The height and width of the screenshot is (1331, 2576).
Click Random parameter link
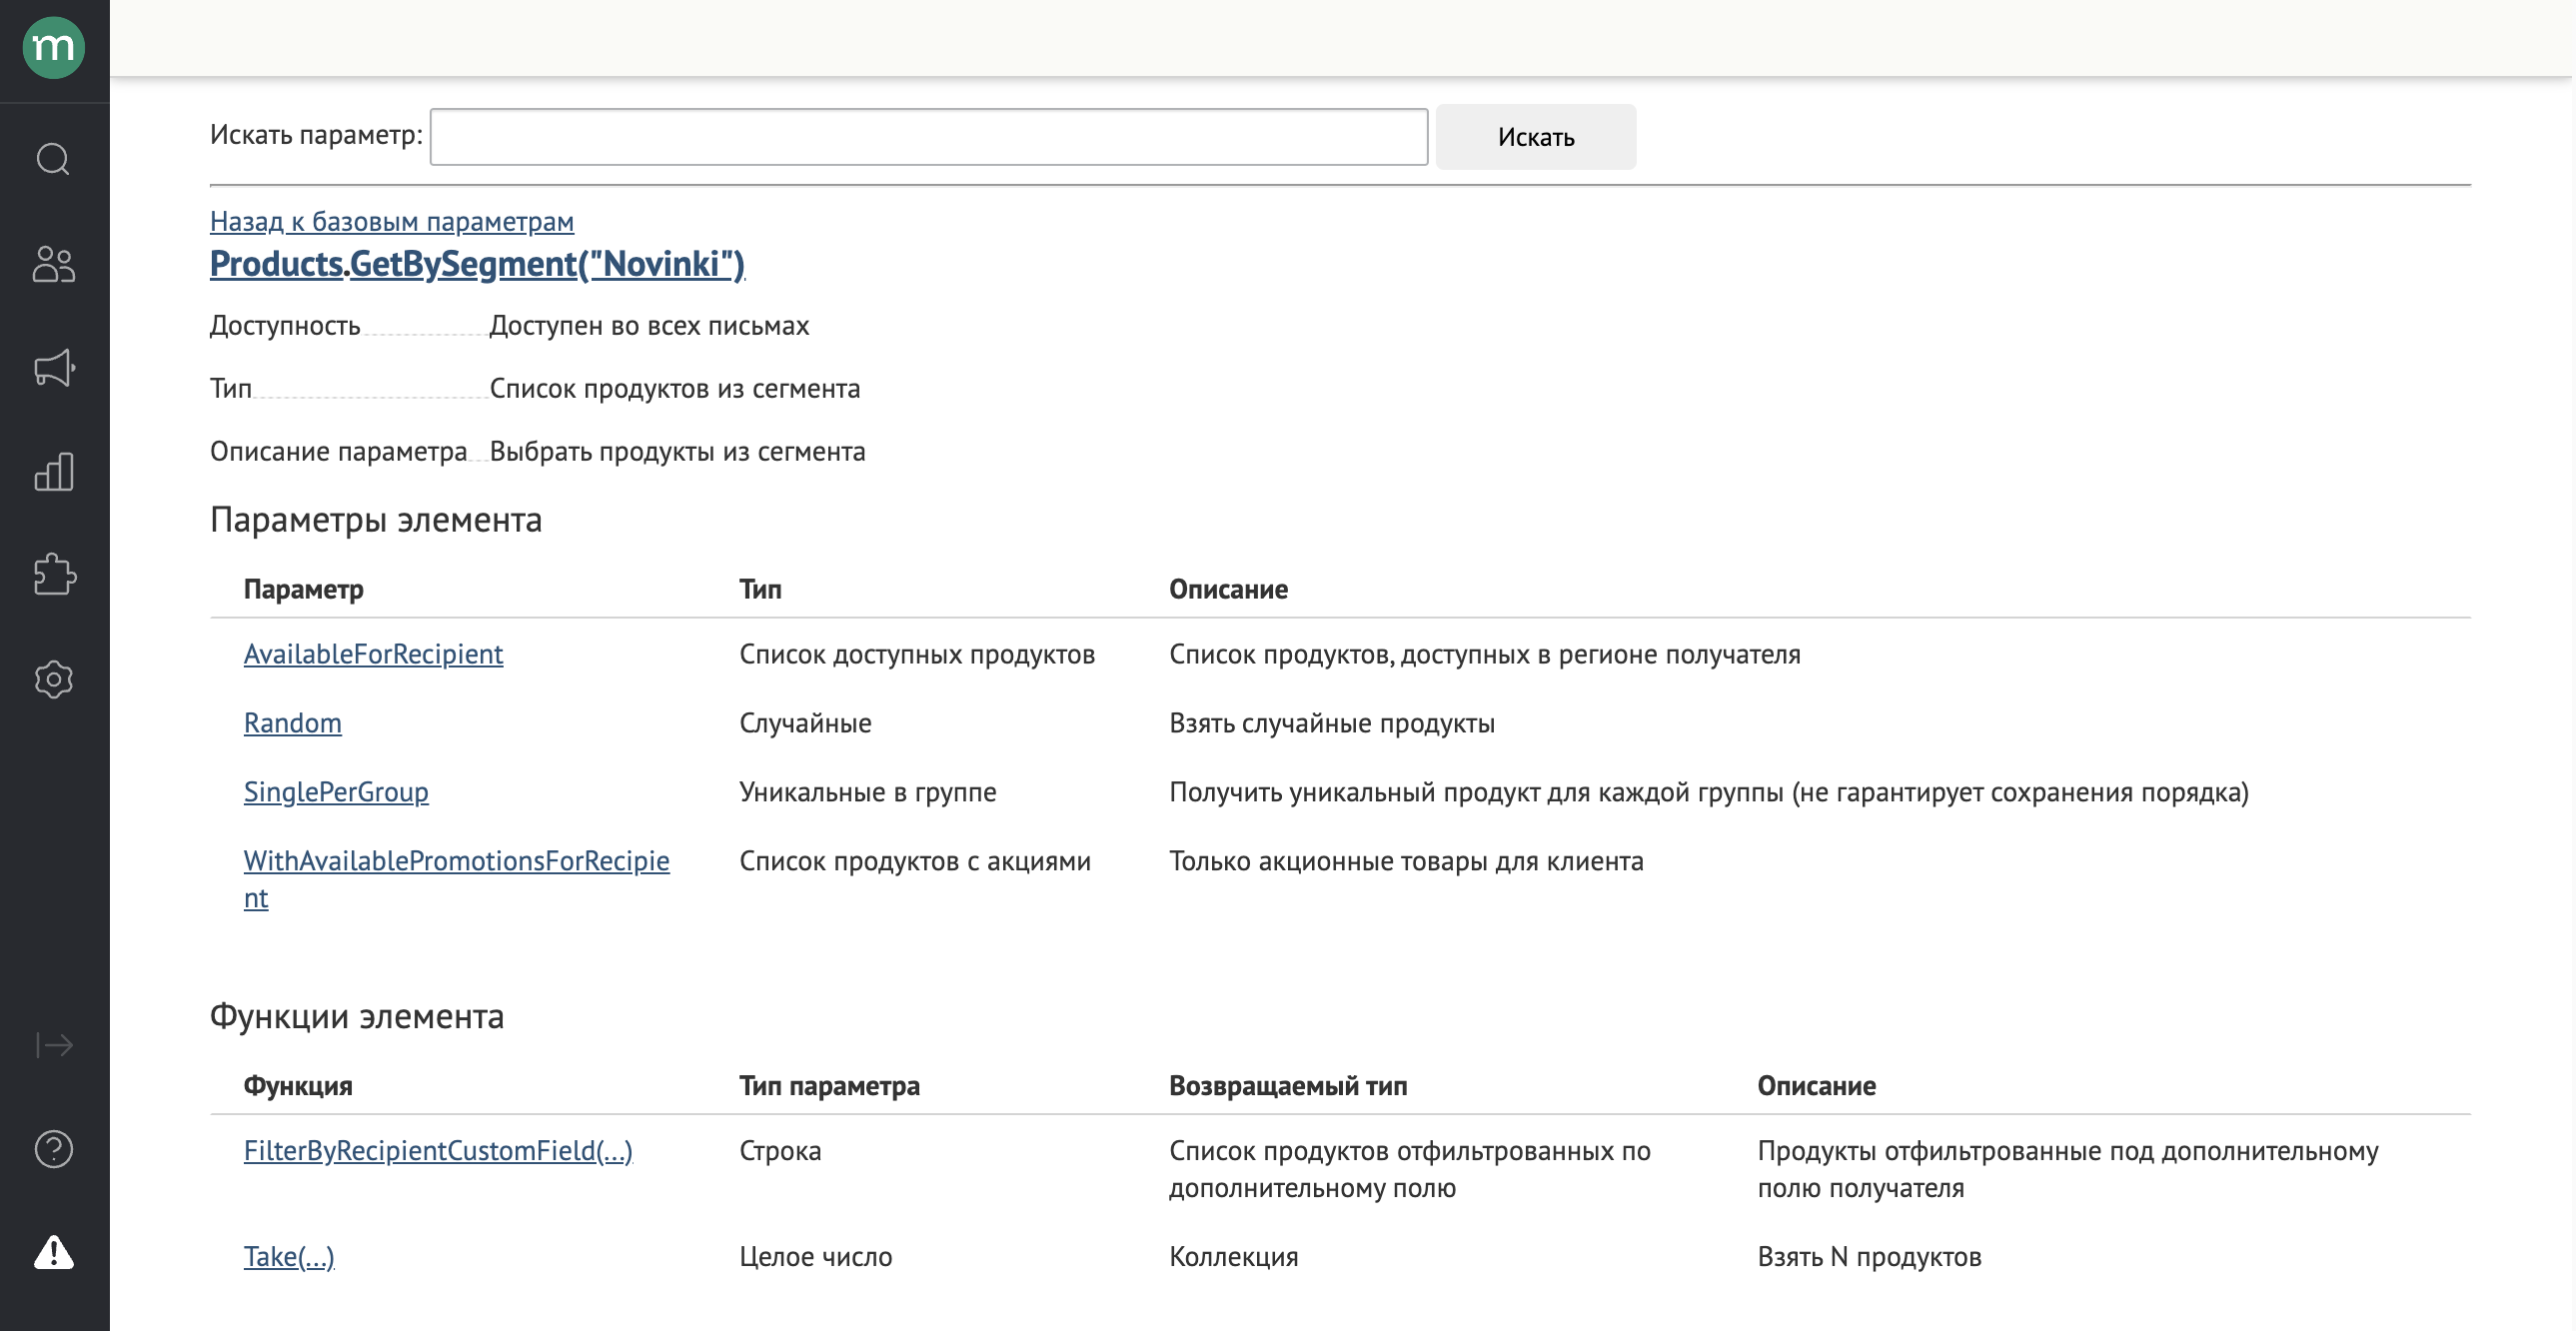tap(292, 721)
